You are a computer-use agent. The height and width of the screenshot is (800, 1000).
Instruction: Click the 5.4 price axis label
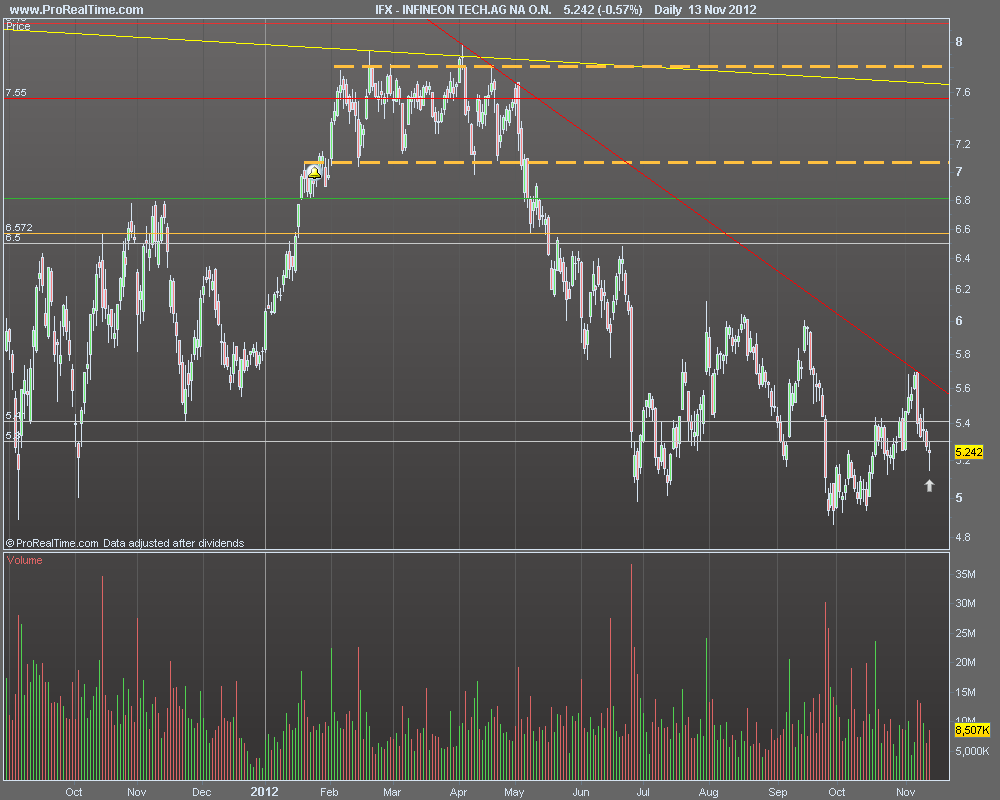(x=962, y=424)
